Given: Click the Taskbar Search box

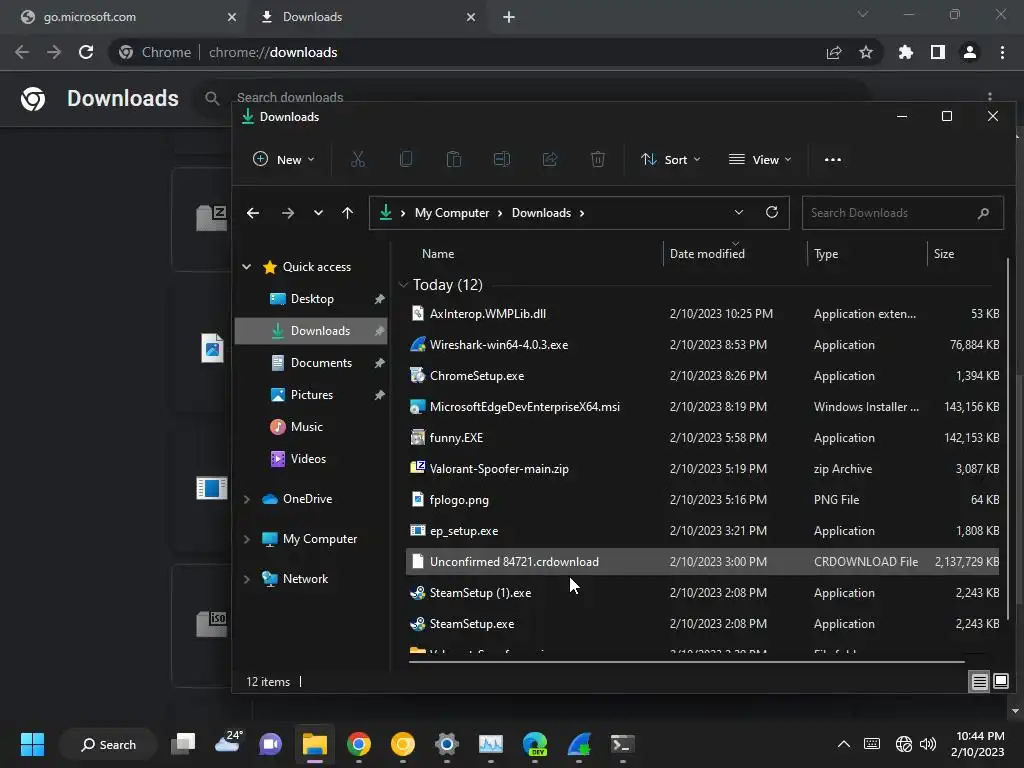Looking at the screenshot, I should click(108, 744).
